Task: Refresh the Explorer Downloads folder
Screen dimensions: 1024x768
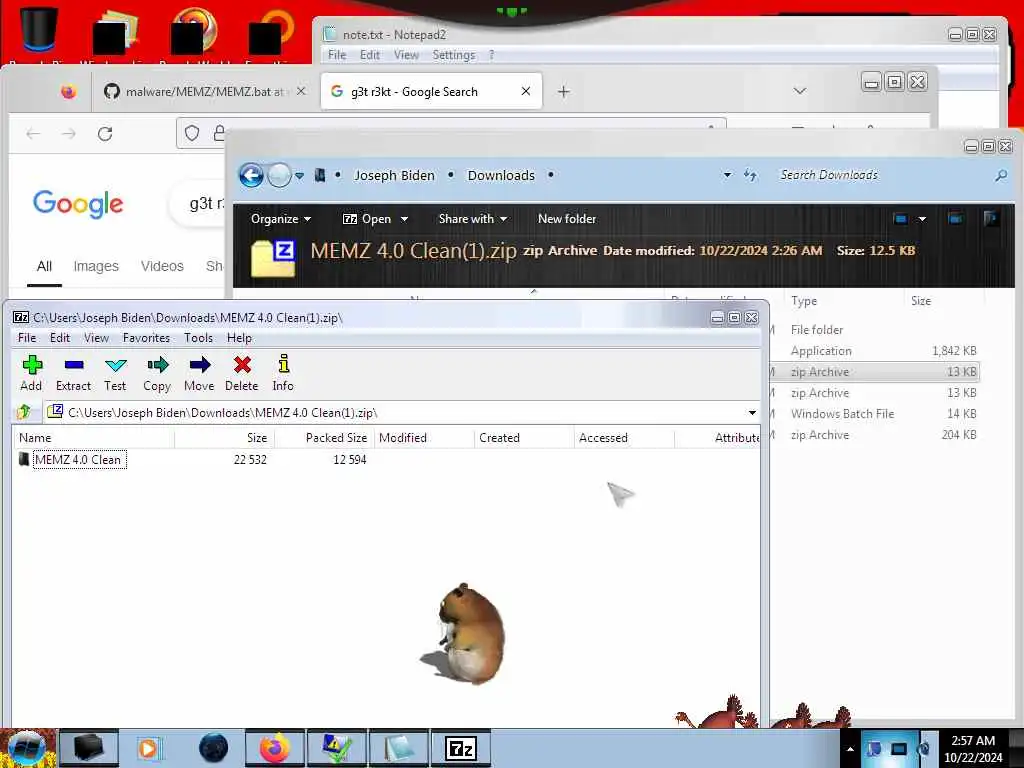Action: pos(750,175)
